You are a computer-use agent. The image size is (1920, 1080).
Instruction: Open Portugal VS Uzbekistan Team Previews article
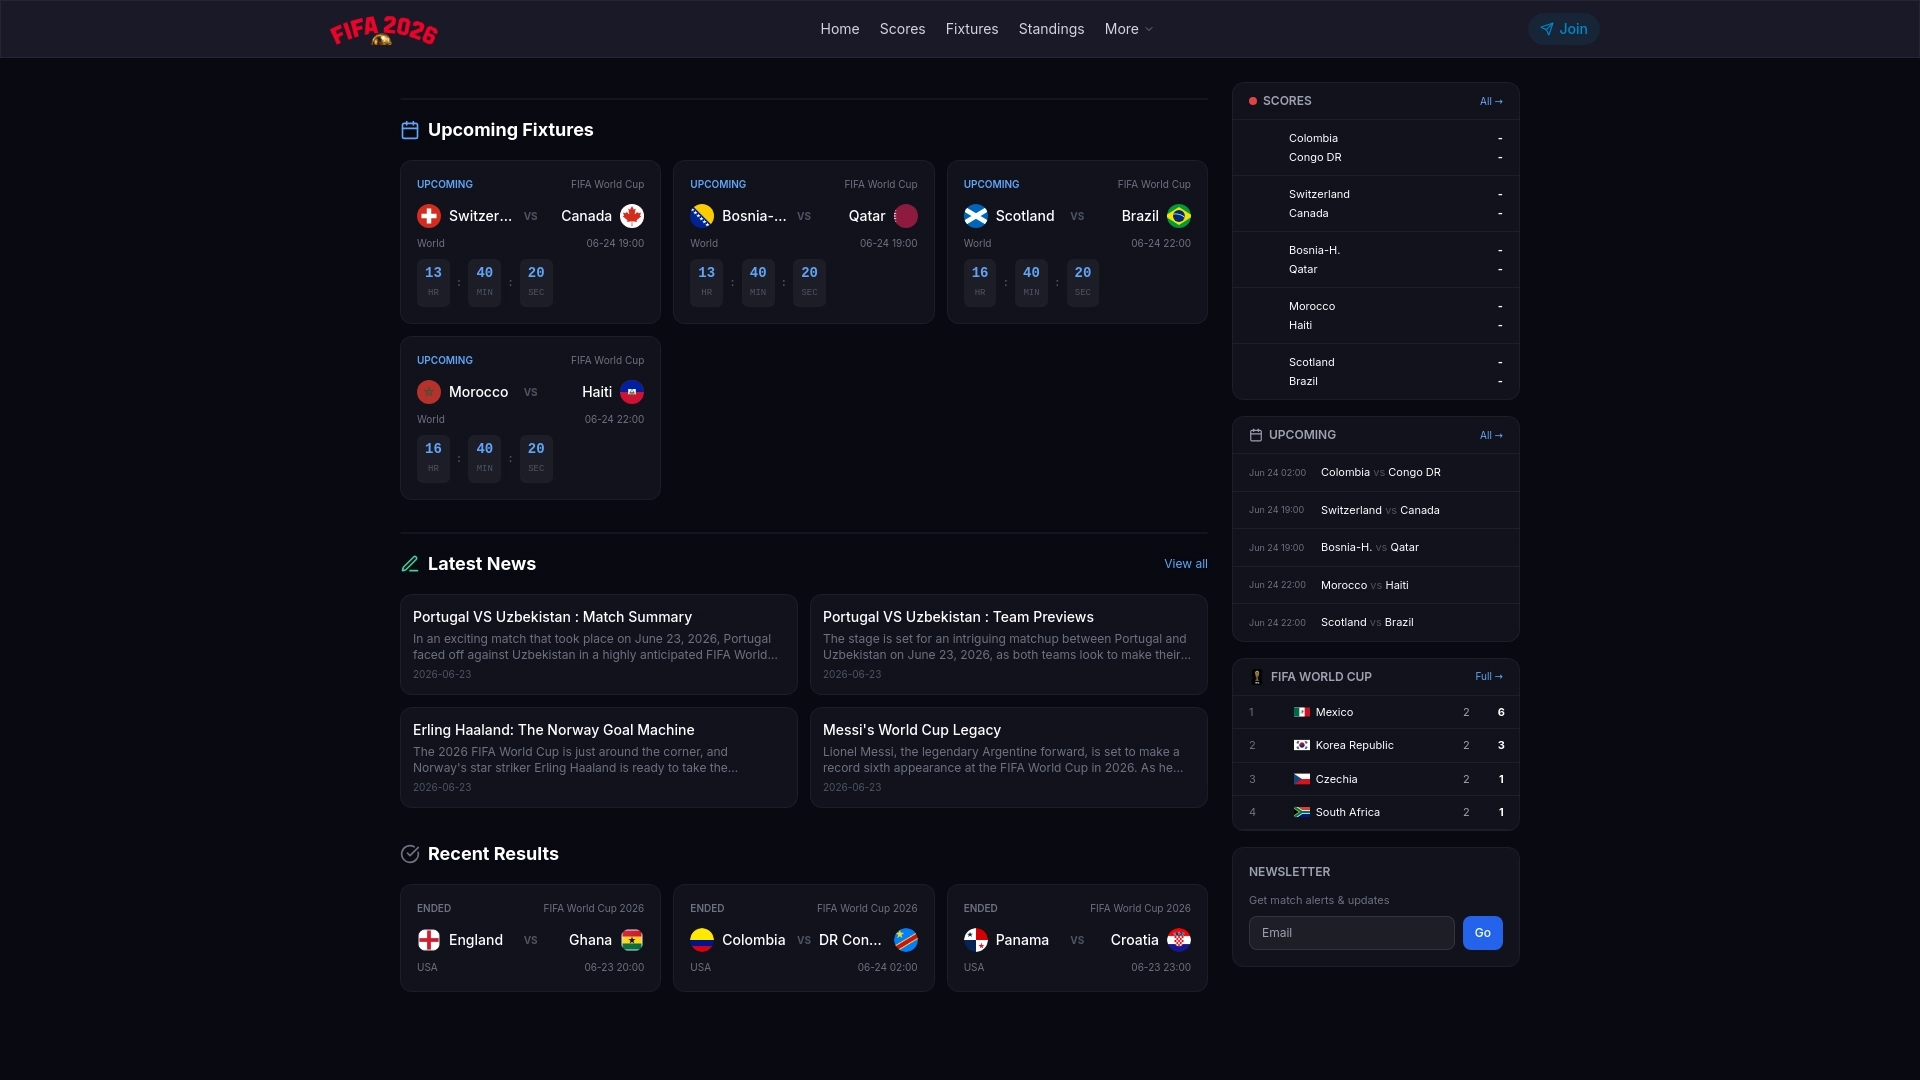pyautogui.click(x=1009, y=645)
